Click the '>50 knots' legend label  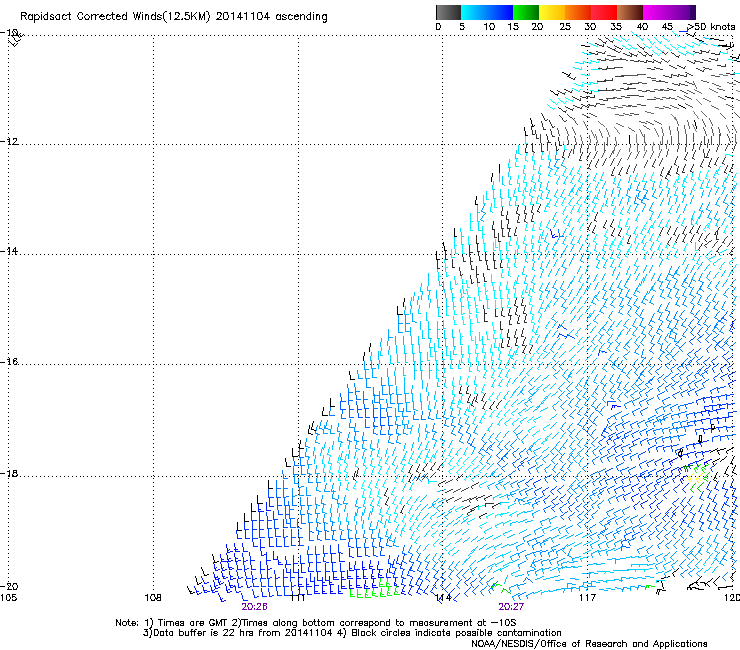(711, 27)
